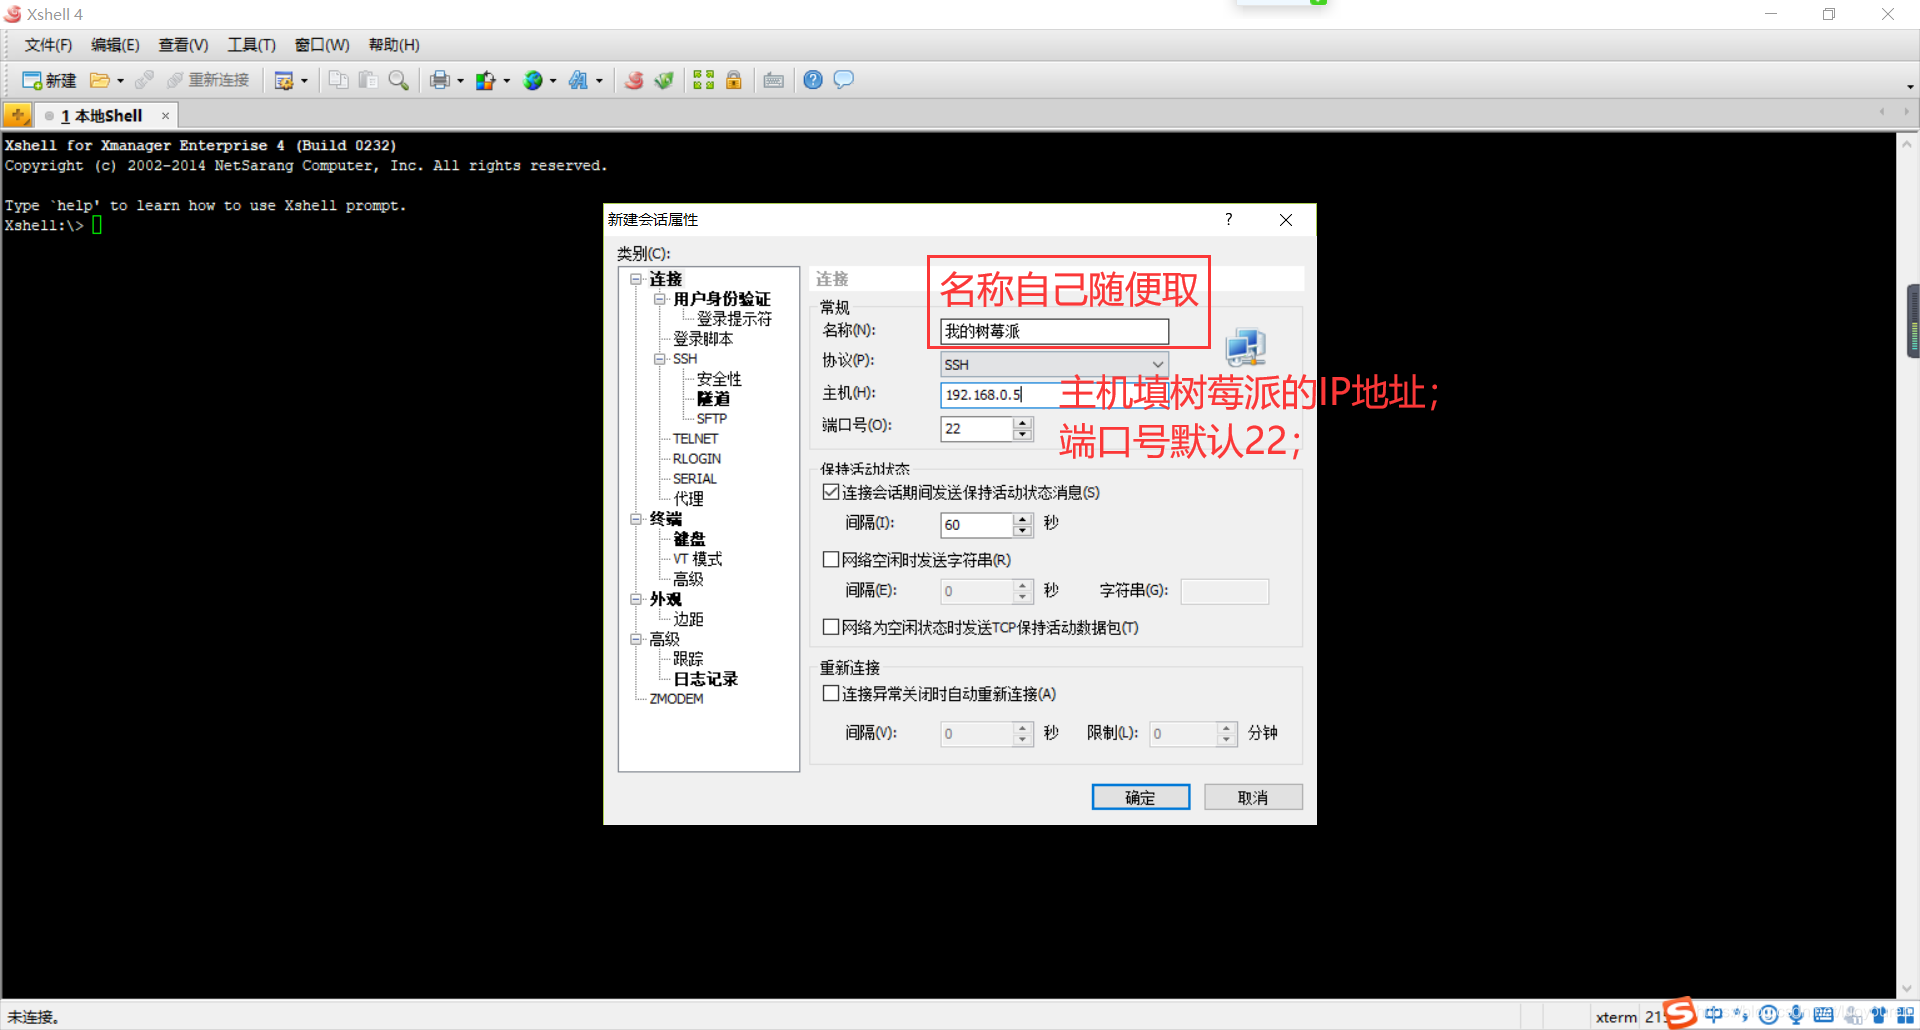Collapse the 外观 tree node

pos(636,599)
